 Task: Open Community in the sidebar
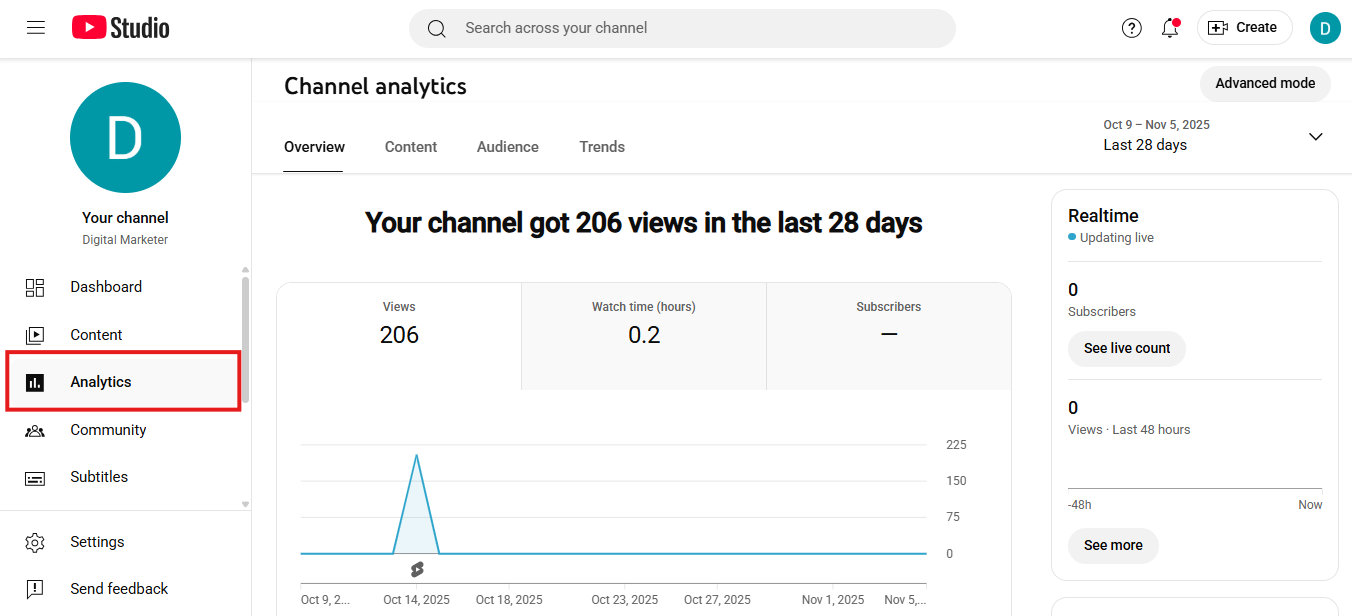coord(108,430)
